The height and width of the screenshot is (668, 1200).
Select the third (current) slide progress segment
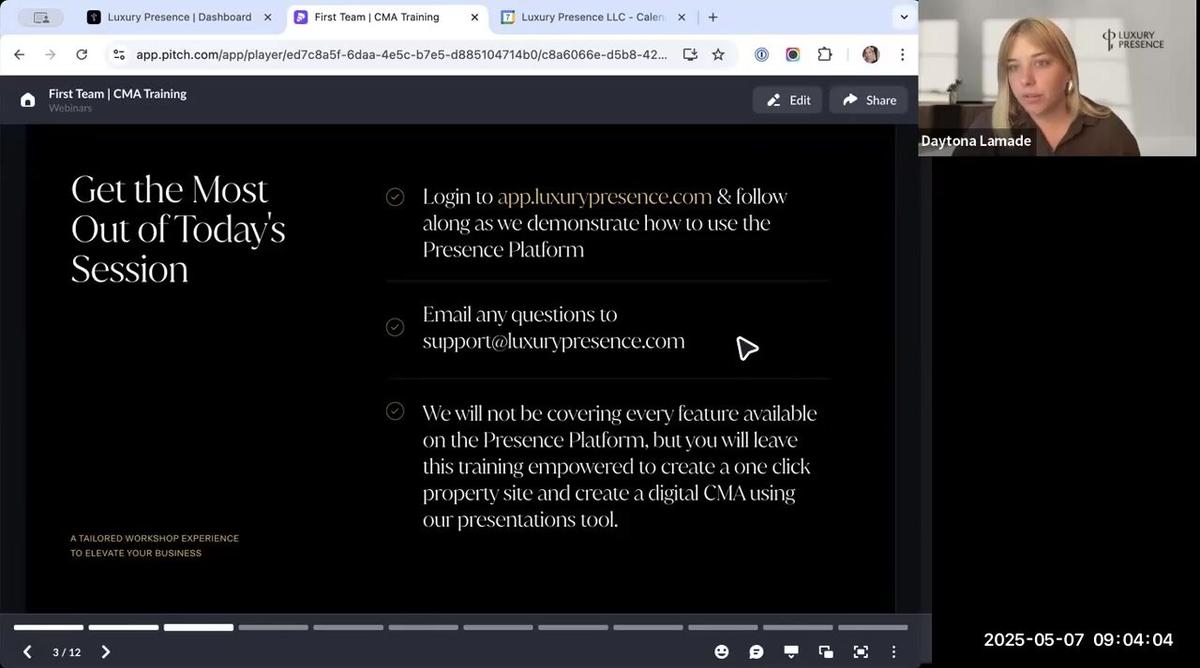coord(199,628)
